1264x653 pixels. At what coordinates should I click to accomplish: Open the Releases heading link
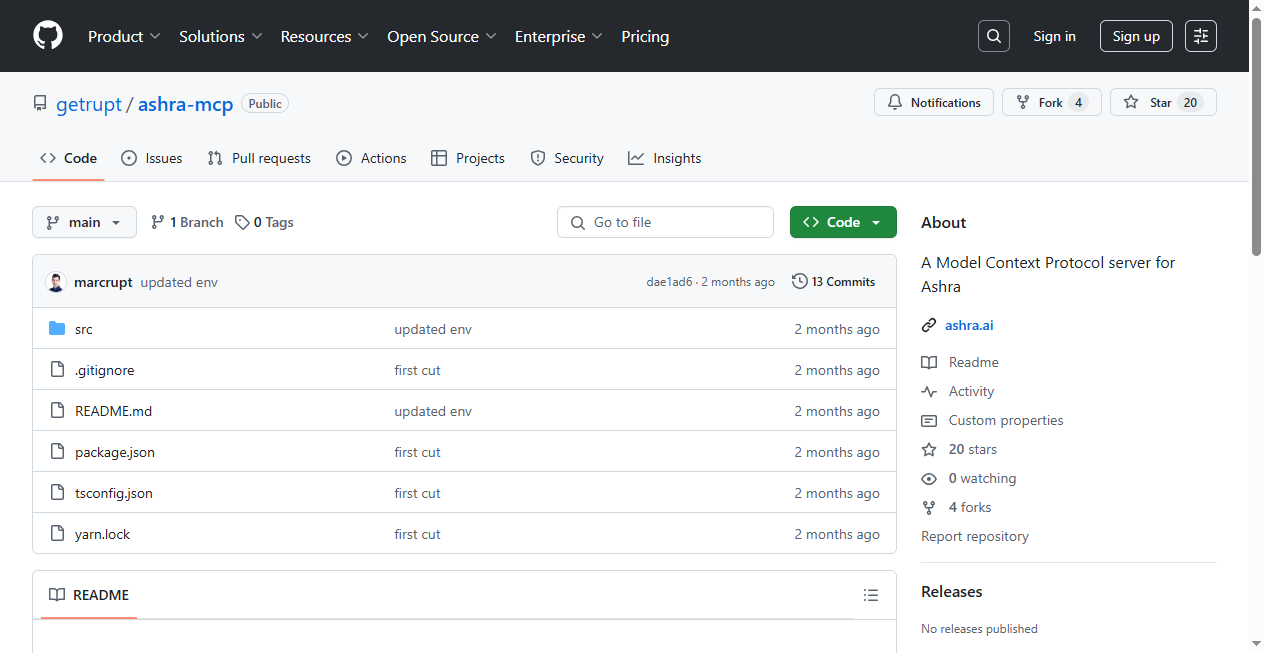[952, 591]
